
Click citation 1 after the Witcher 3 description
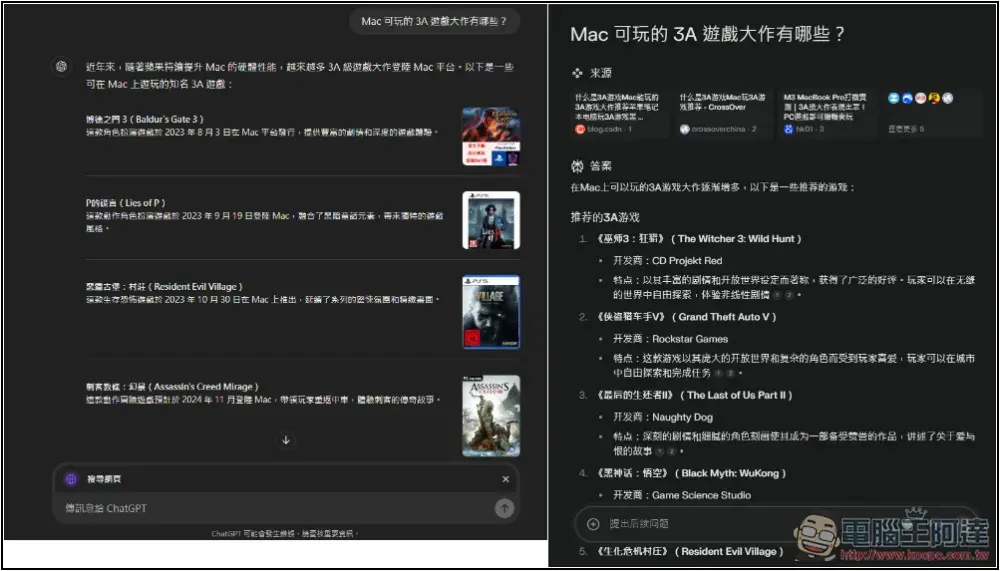(x=777, y=296)
